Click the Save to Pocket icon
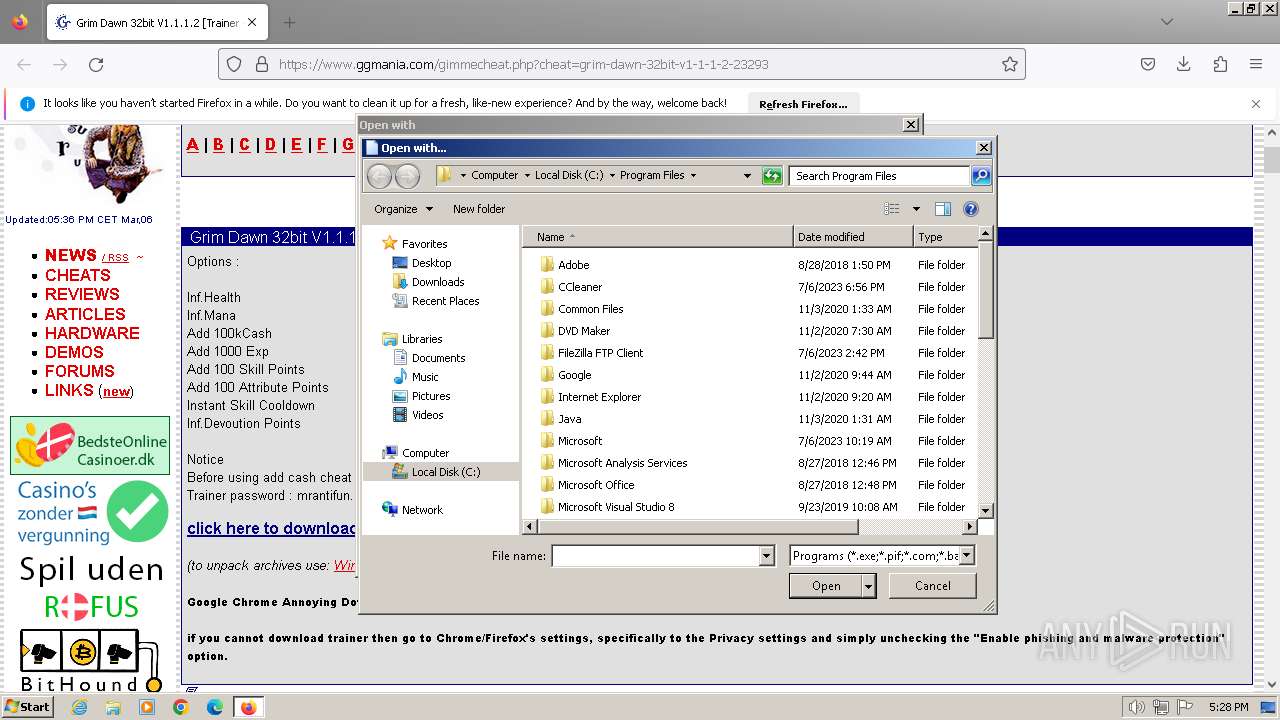The height and width of the screenshot is (720, 1280). coord(1148,64)
